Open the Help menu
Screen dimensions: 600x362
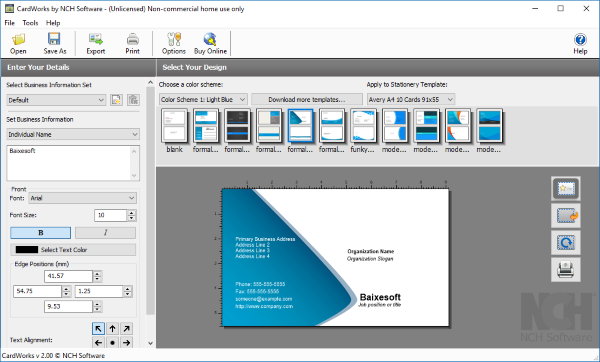pyautogui.click(x=53, y=23)
